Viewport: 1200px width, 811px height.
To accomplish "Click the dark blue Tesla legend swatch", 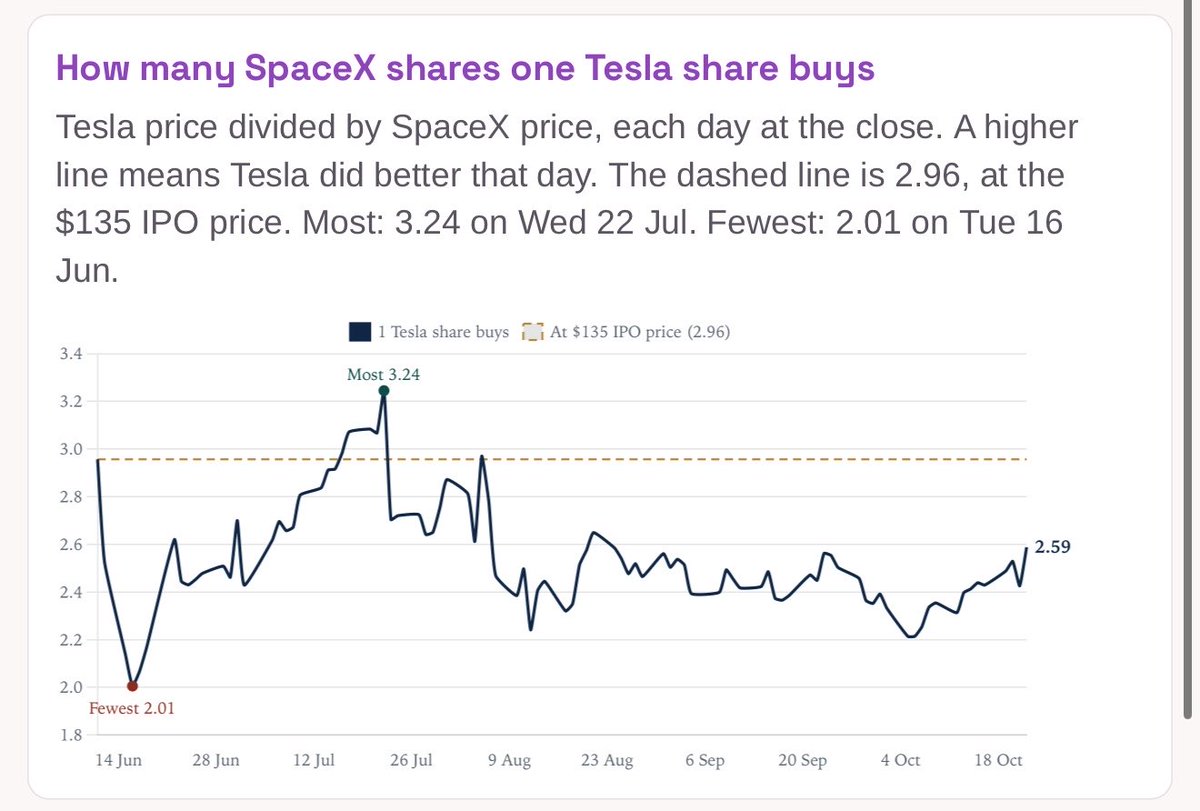I will point(360,332).
